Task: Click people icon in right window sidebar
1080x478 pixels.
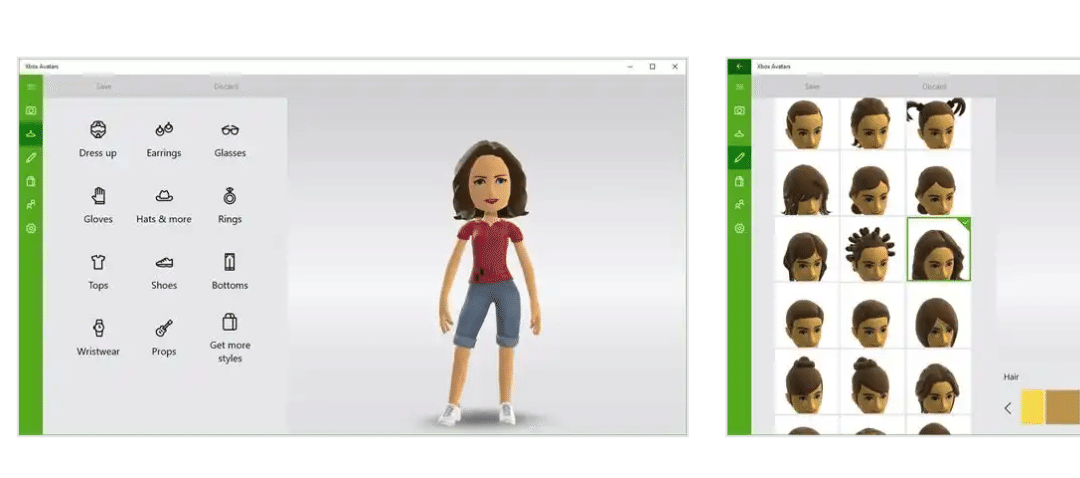Action: pos(740,205)
